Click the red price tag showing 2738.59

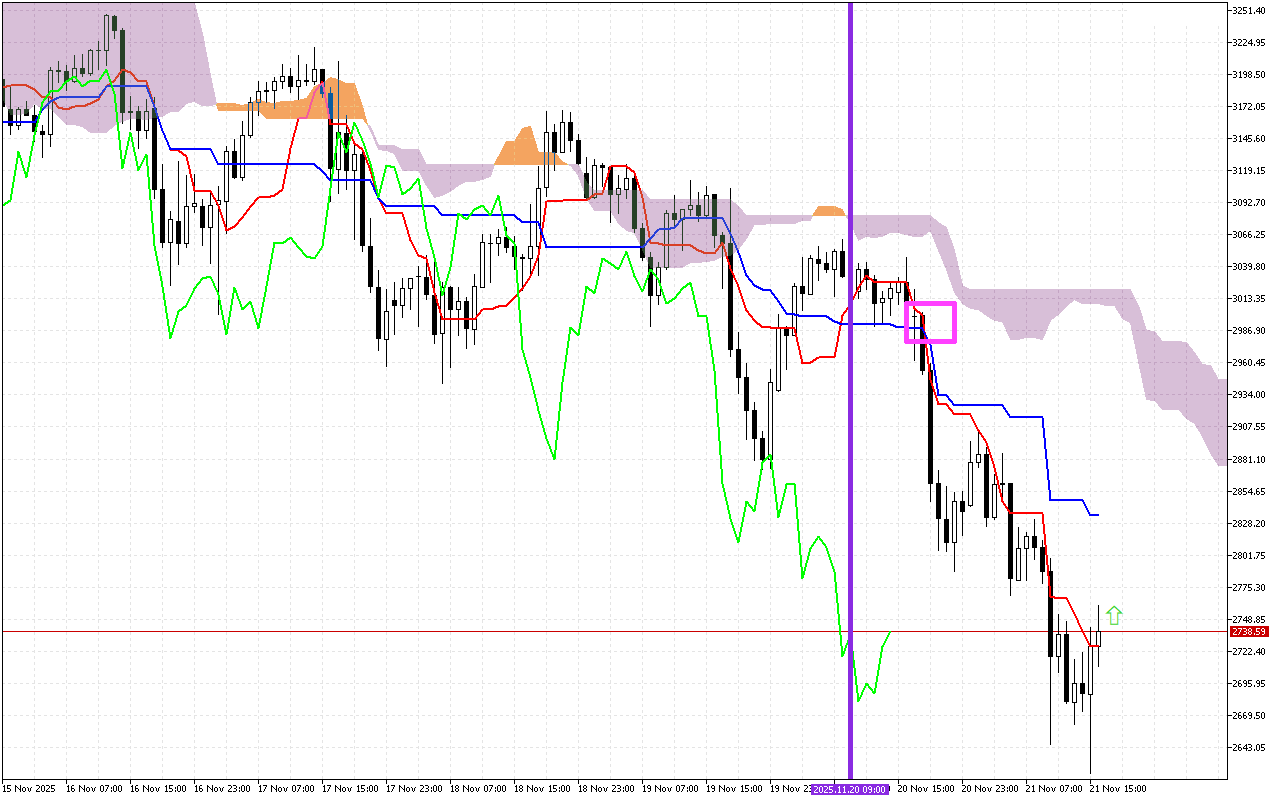1250,632
